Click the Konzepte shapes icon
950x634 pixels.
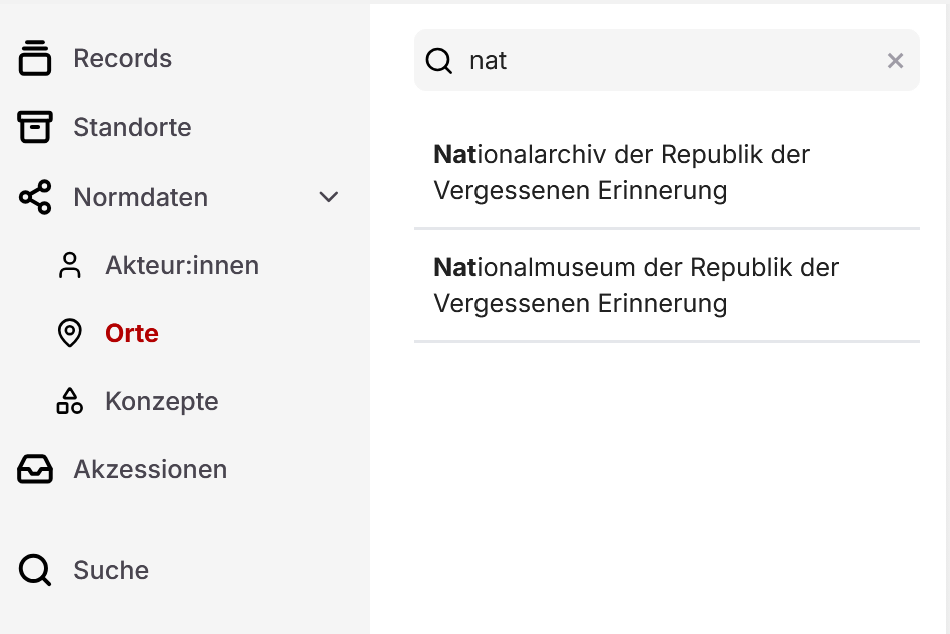click(x=69, y=401)
